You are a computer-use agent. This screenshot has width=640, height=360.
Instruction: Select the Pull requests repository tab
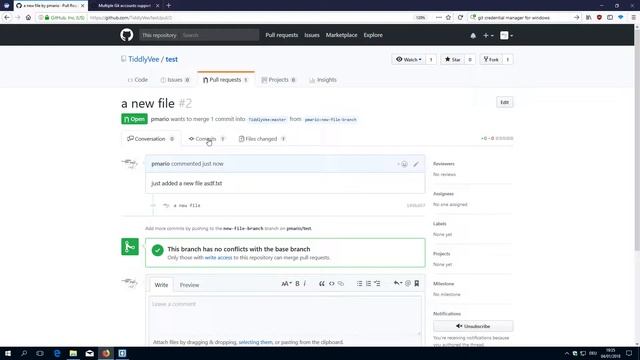click(225, 80)
